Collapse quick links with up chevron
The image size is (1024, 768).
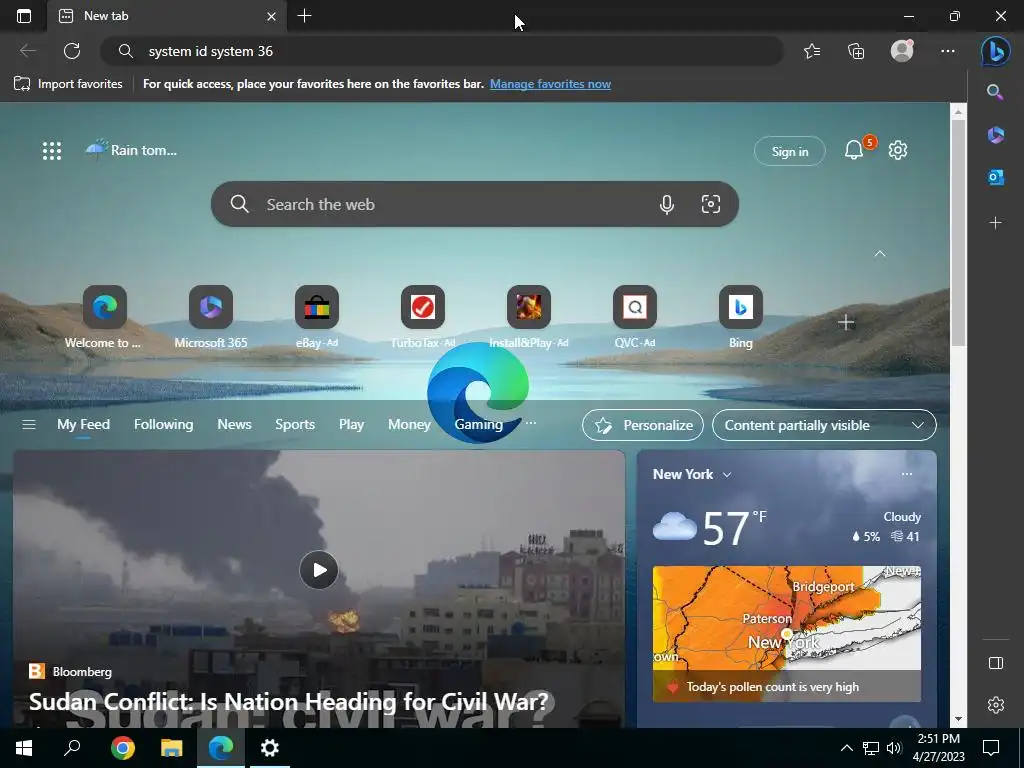pyautogui.click(x=880, y=253)
